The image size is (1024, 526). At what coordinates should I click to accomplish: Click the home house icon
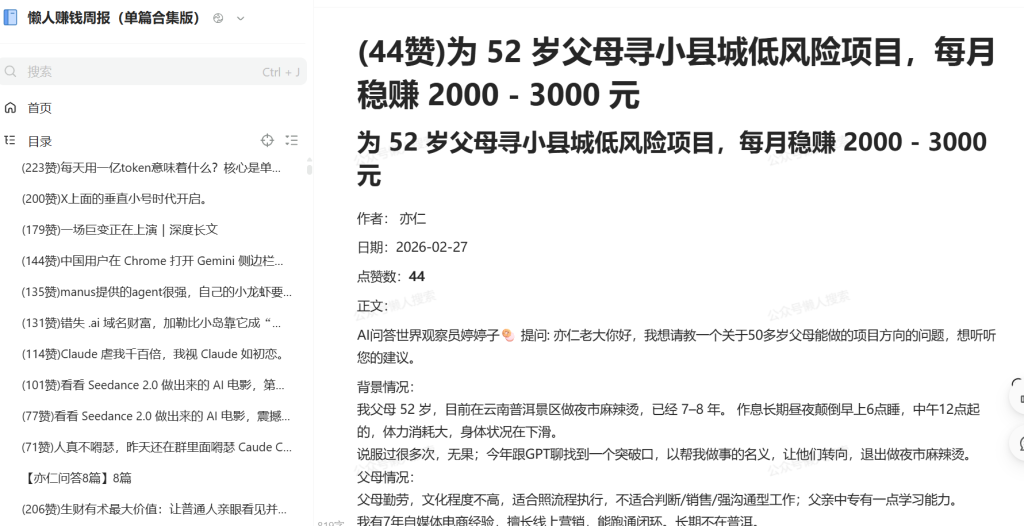(10, 108)
